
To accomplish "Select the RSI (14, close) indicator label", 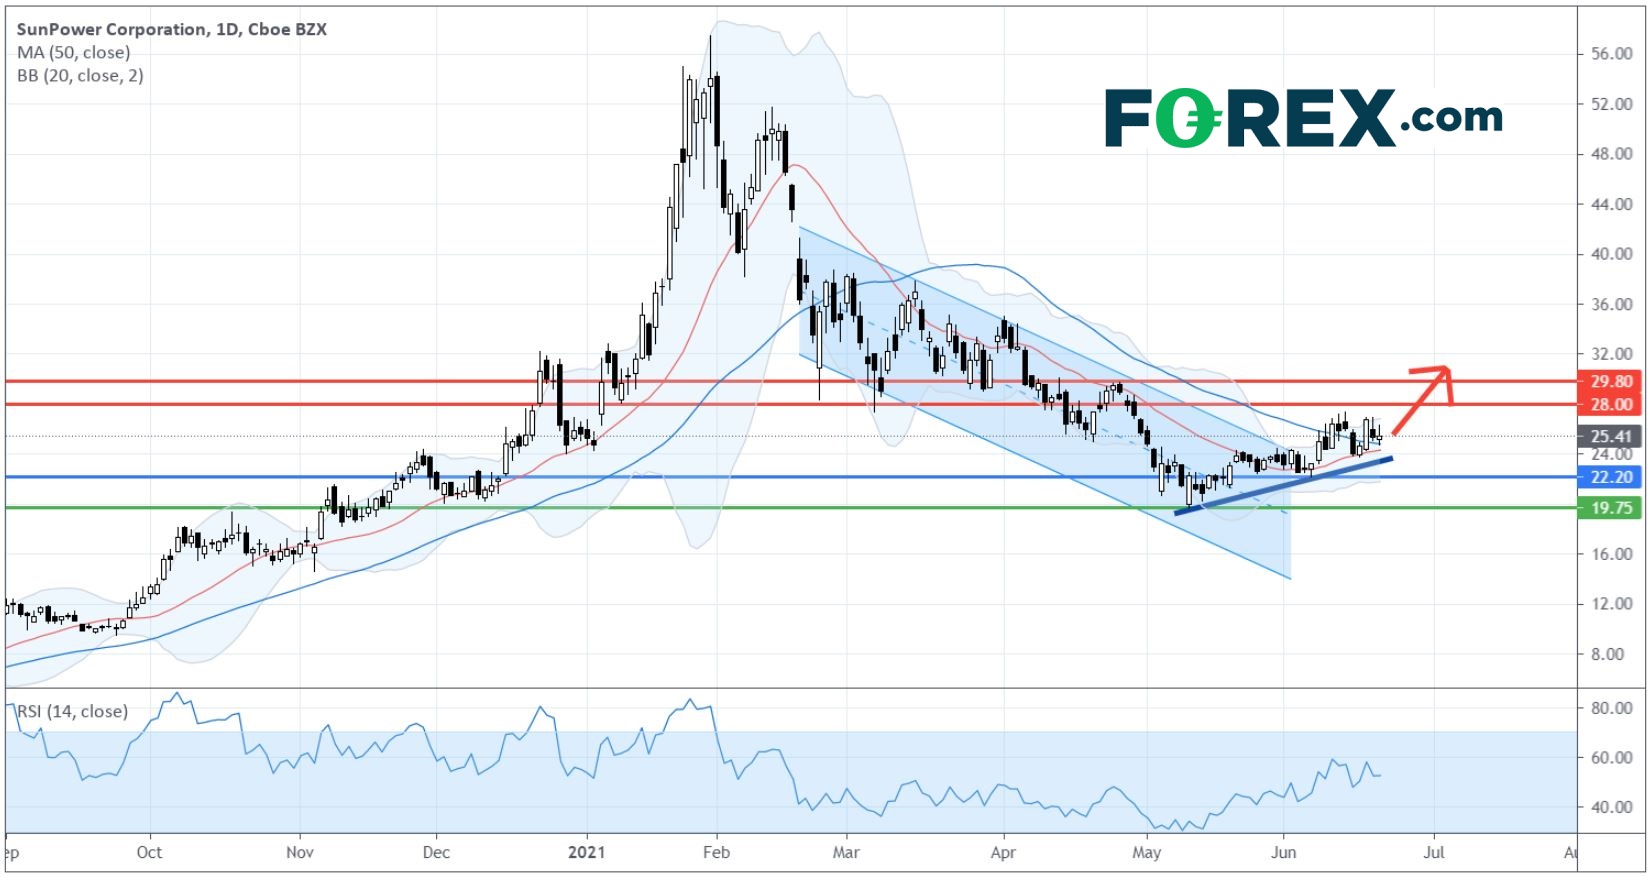I will coord(72,711).
